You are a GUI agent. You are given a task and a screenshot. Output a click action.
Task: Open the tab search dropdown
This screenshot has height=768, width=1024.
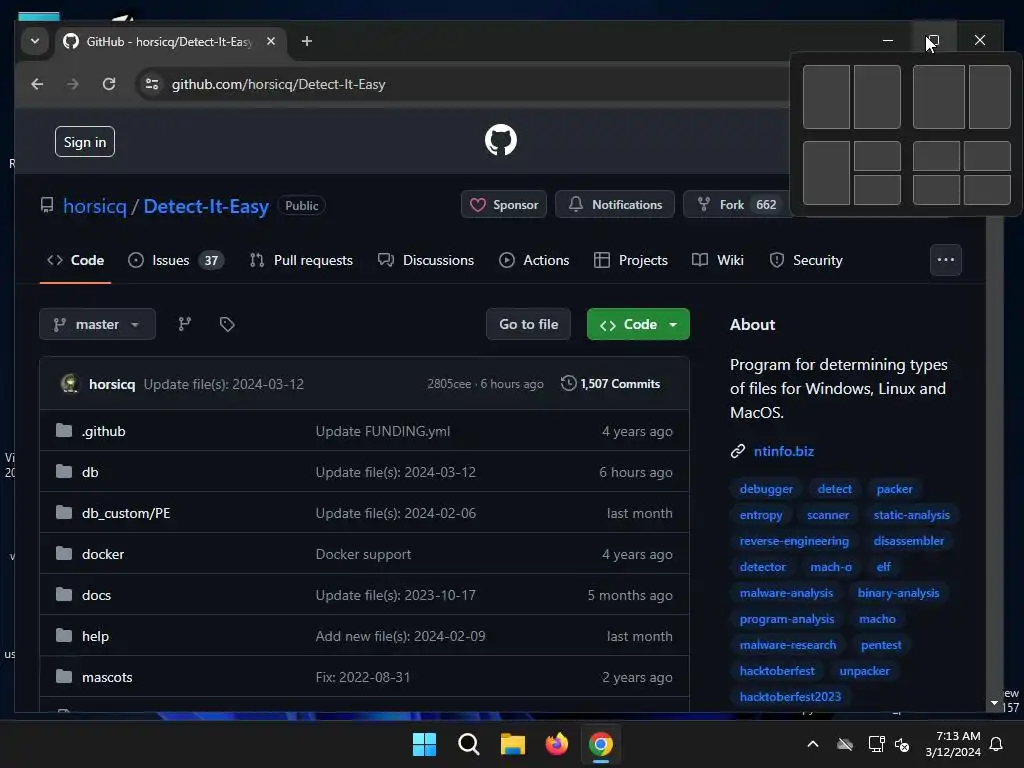point(35,41)
